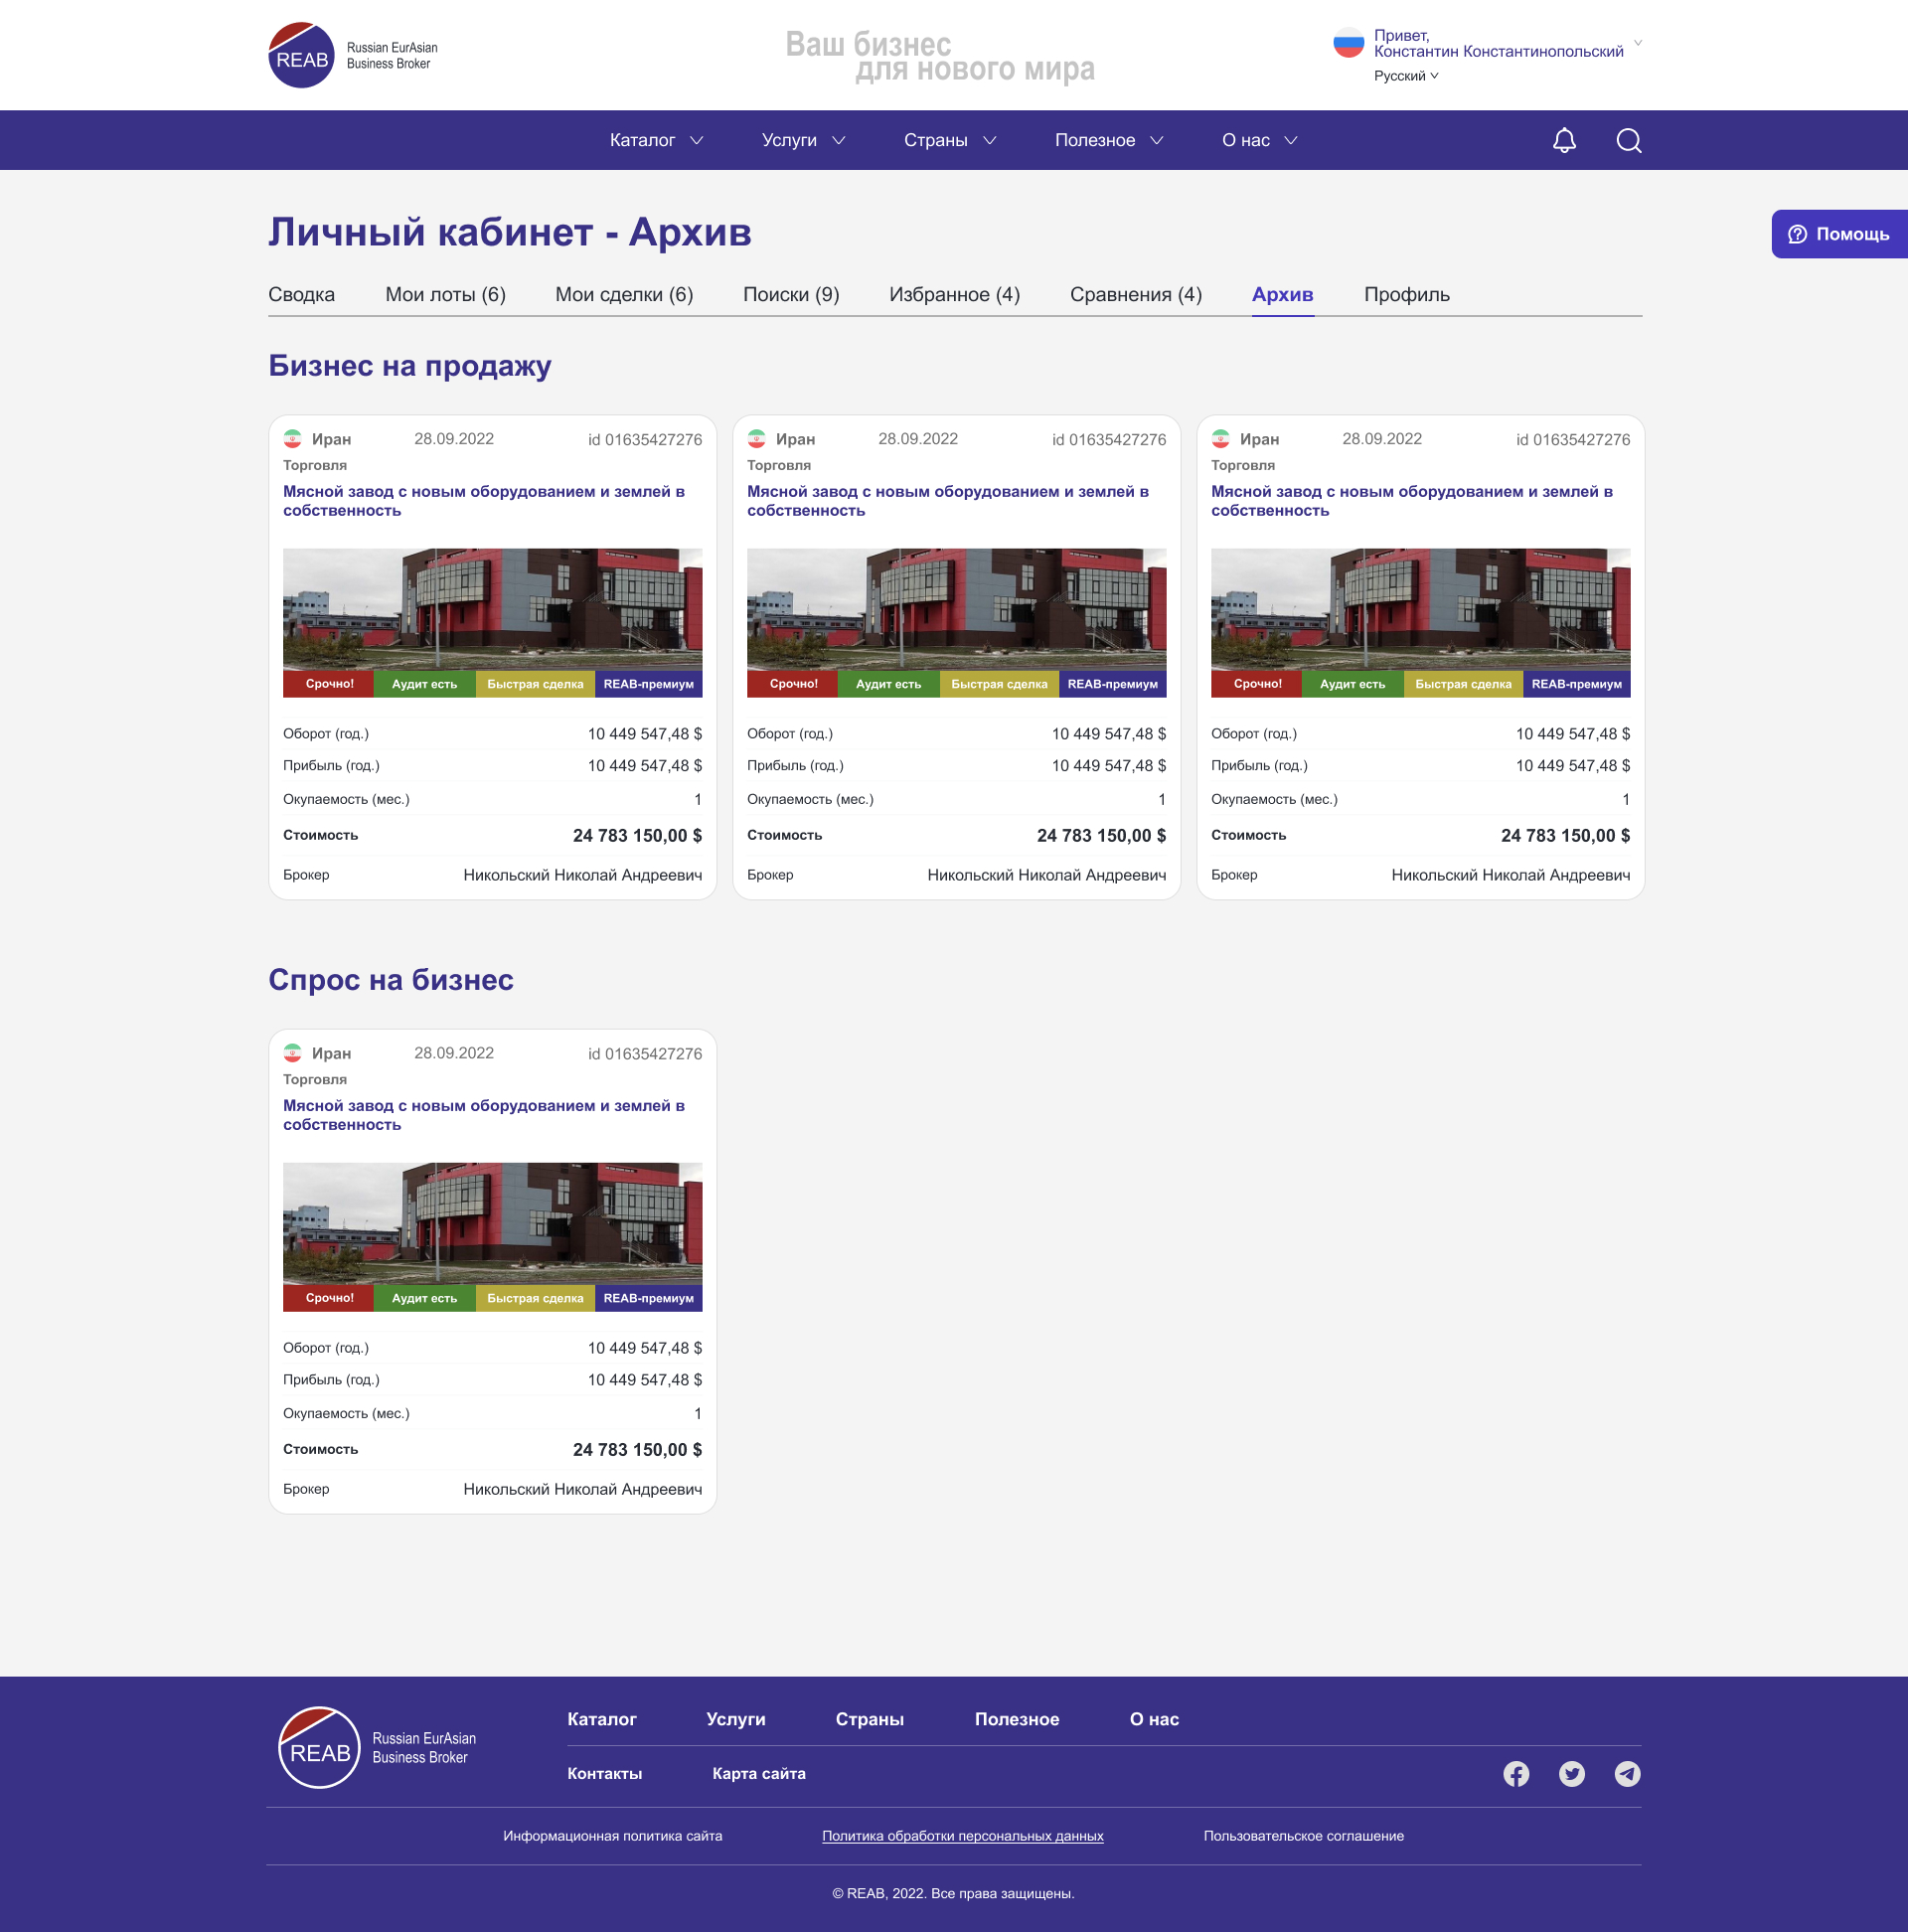Image resolution: width=1908 pixels, height=1932 pixels.
Task: Open the Русский language selector
Action: (x=1405, y=76)
